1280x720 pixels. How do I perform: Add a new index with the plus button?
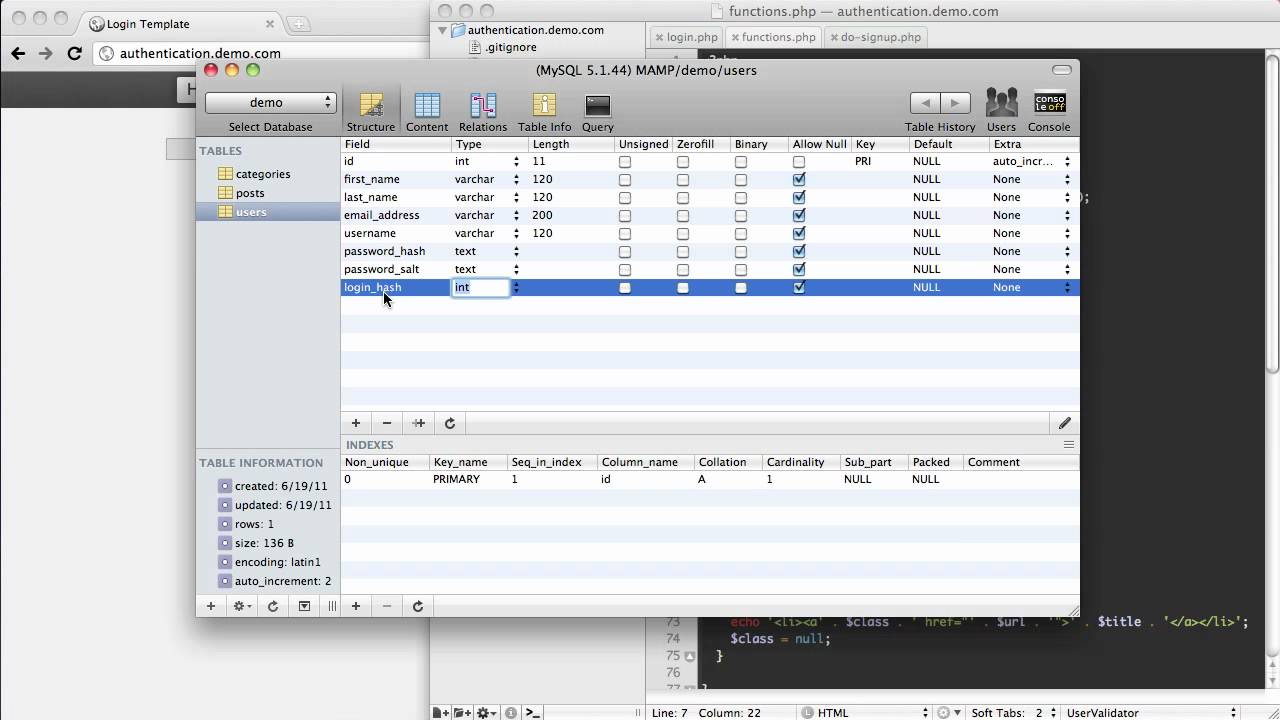(x=356, y=606)
